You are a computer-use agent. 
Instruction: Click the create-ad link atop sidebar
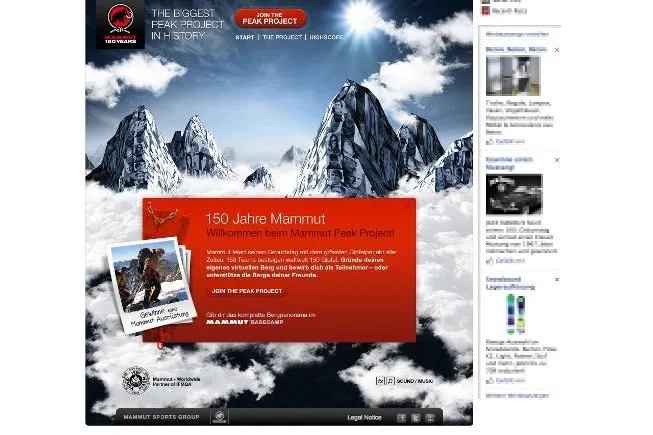point(517,34)
